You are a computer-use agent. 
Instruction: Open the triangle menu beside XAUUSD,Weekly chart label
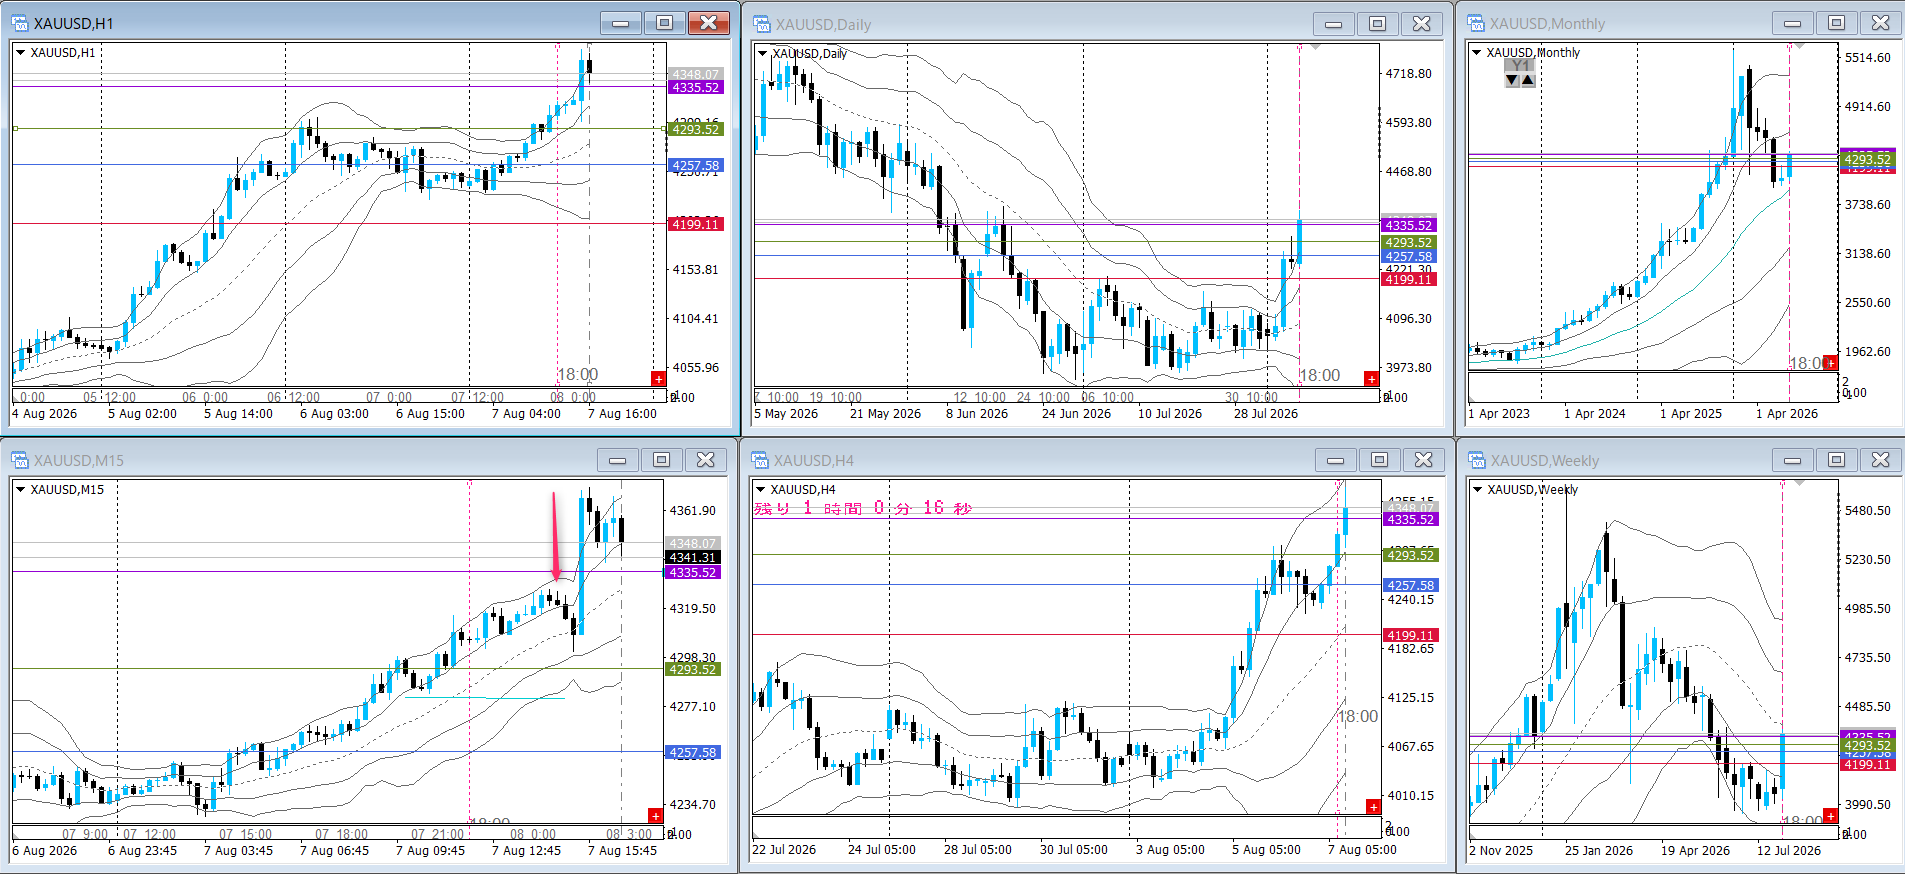click(1477, 489)
